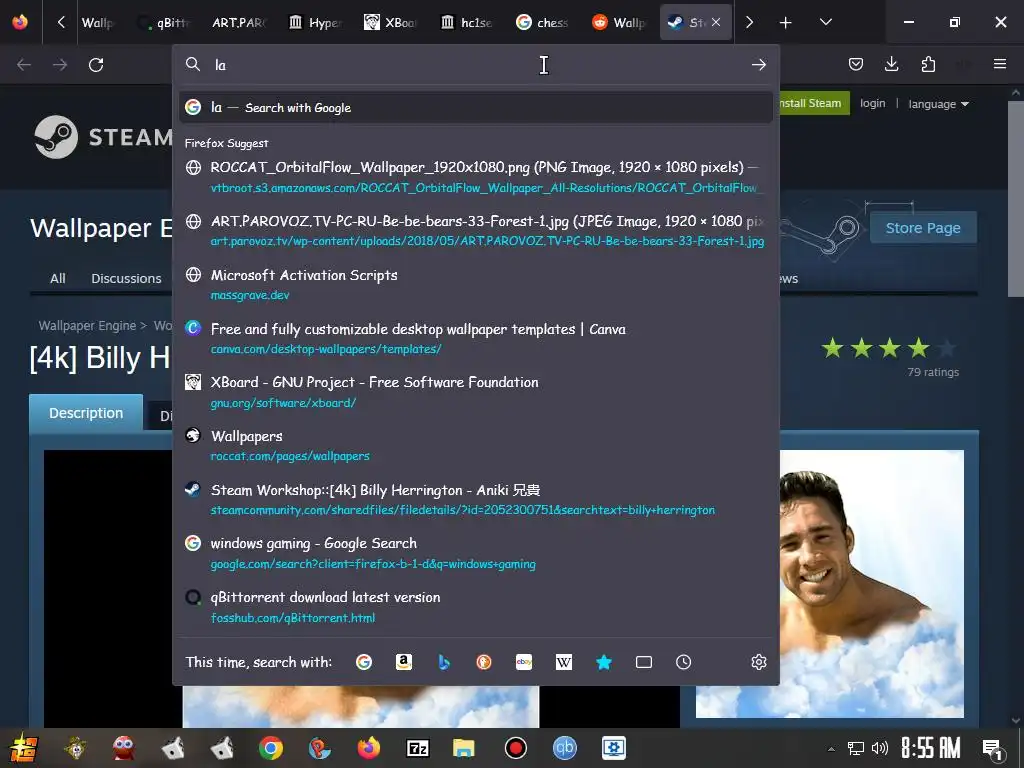Search in History clock icon
This screenshot has width=1024, height=768.
click(x=684, y=662)
